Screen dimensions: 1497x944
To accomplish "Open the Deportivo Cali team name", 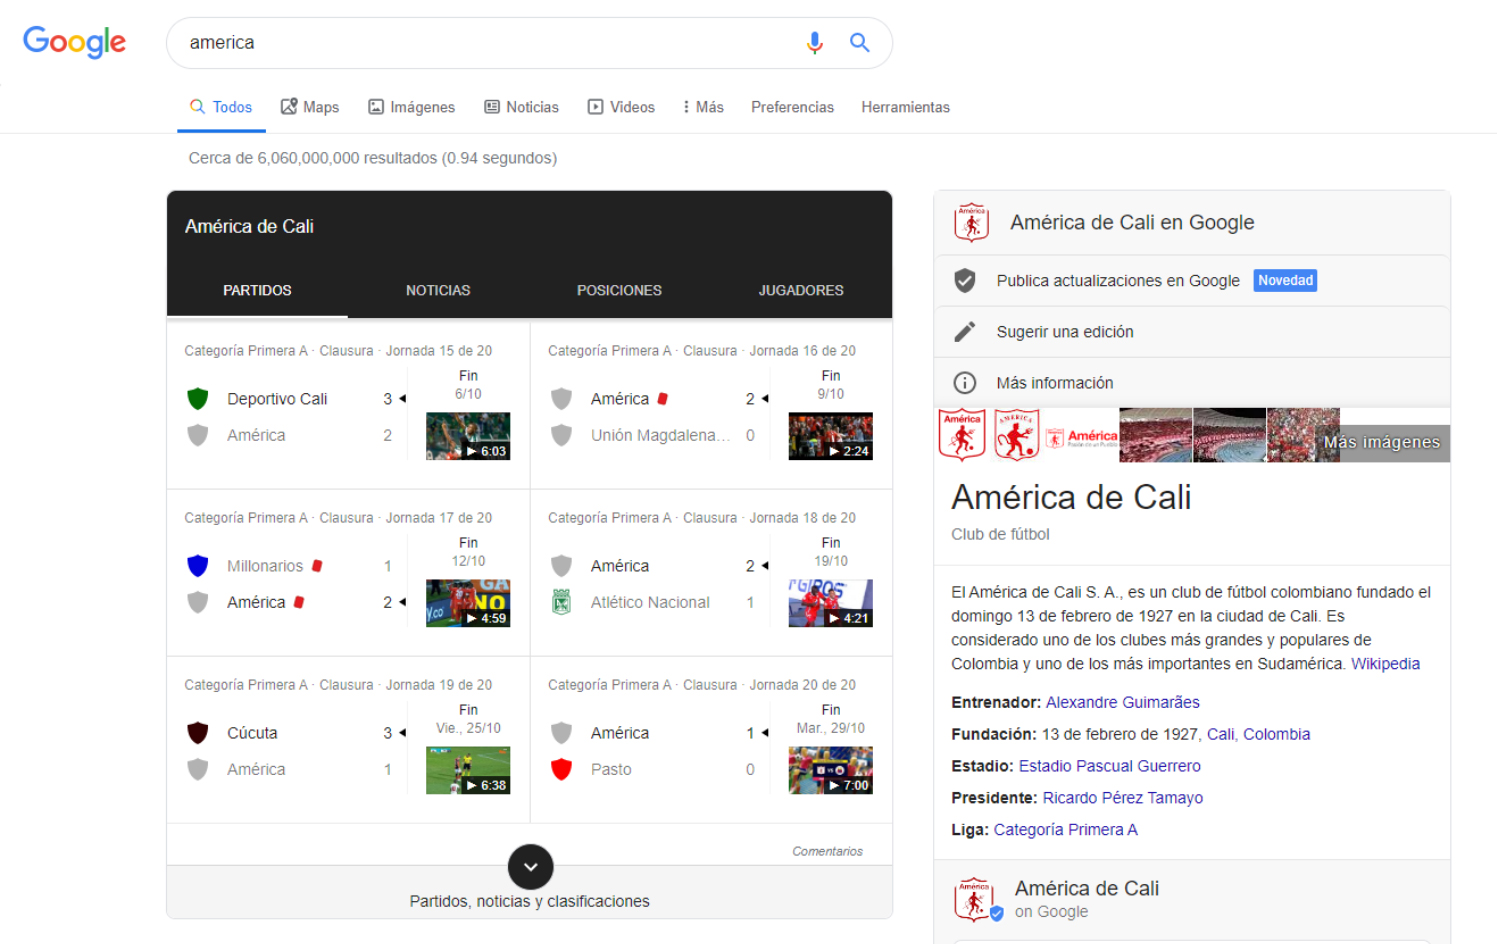I will (277, 399).
